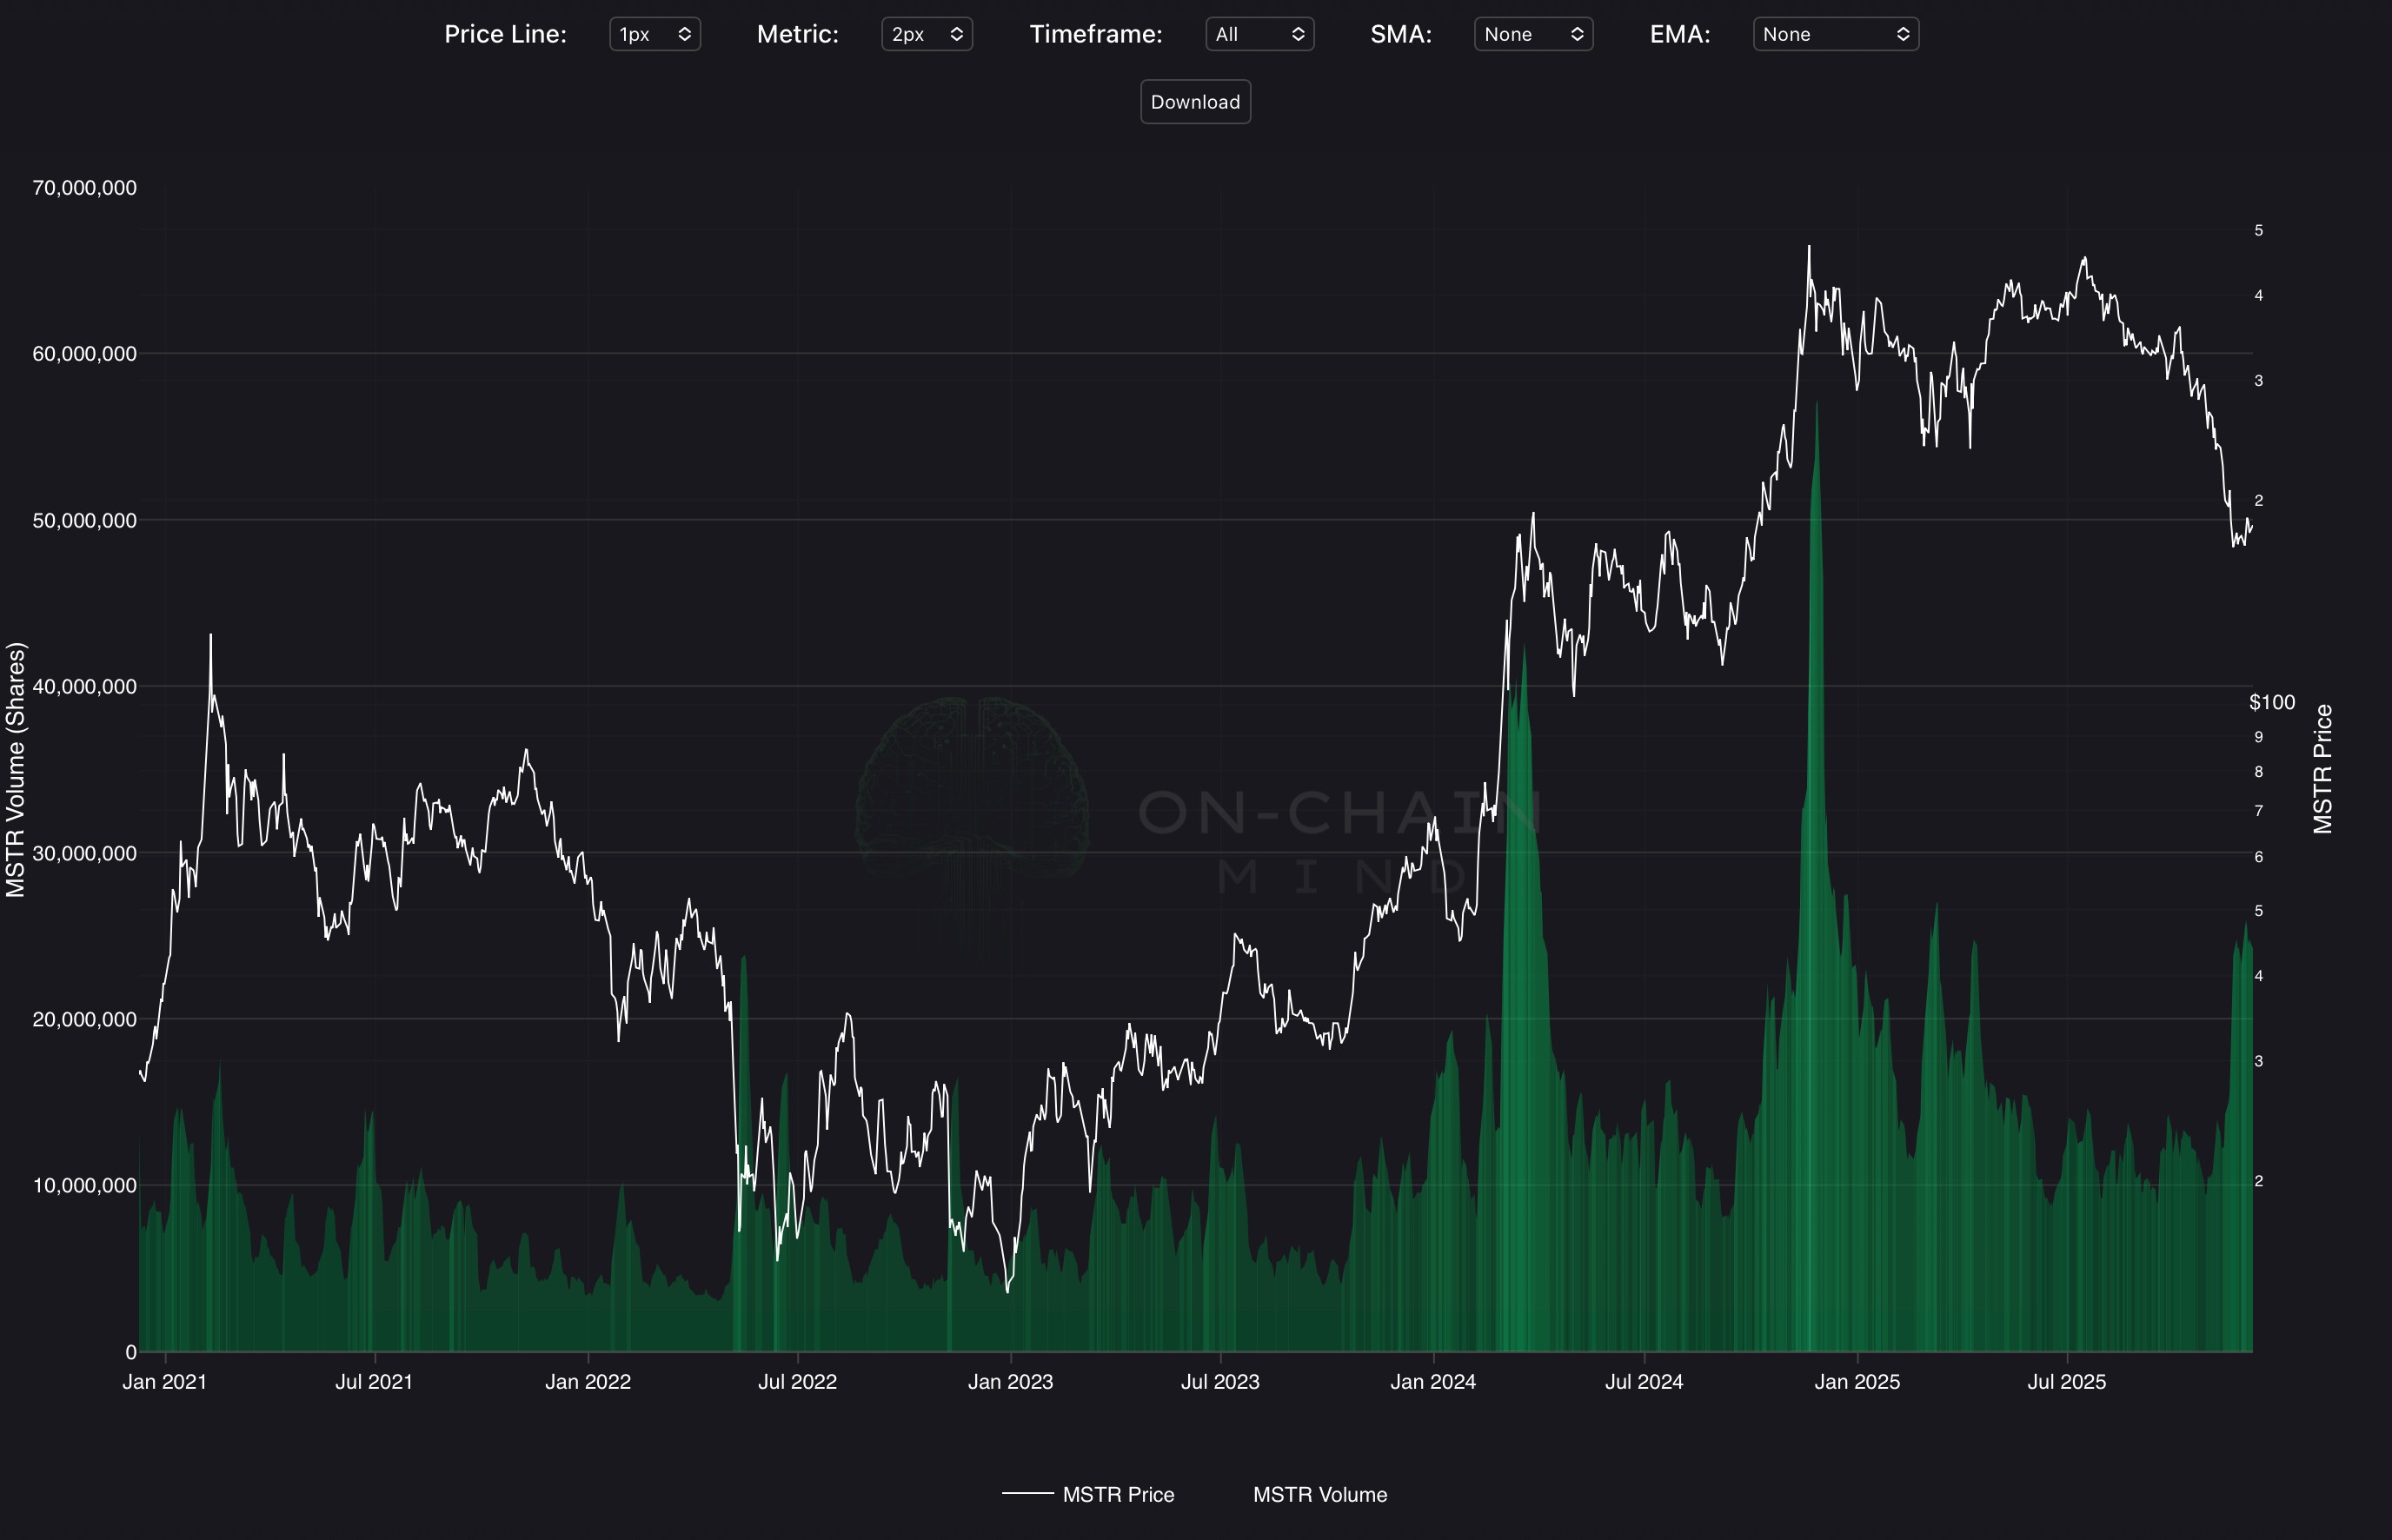
Task: Click the Jan 2021 x-axis label
Action: [x=164, y=1381]
